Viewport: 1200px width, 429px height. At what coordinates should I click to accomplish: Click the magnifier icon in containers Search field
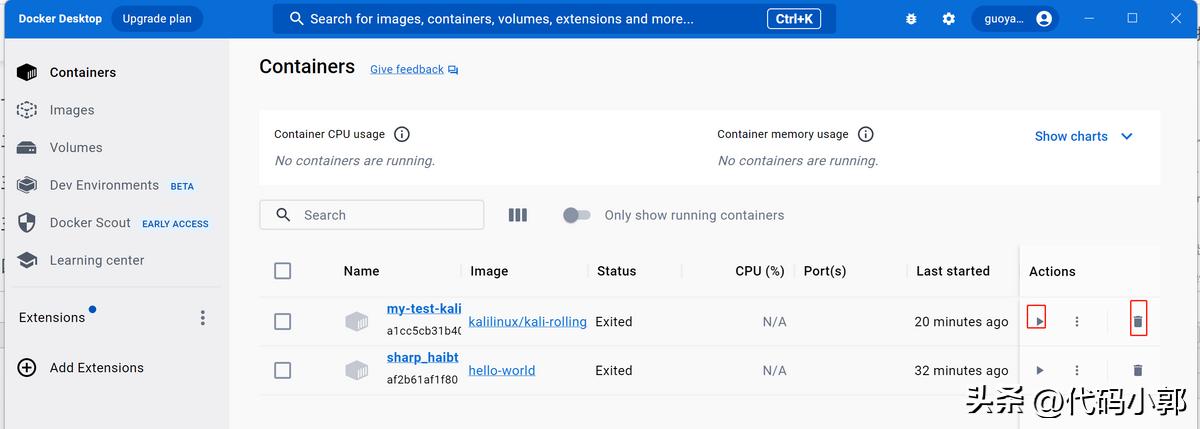tap(283, 215)
